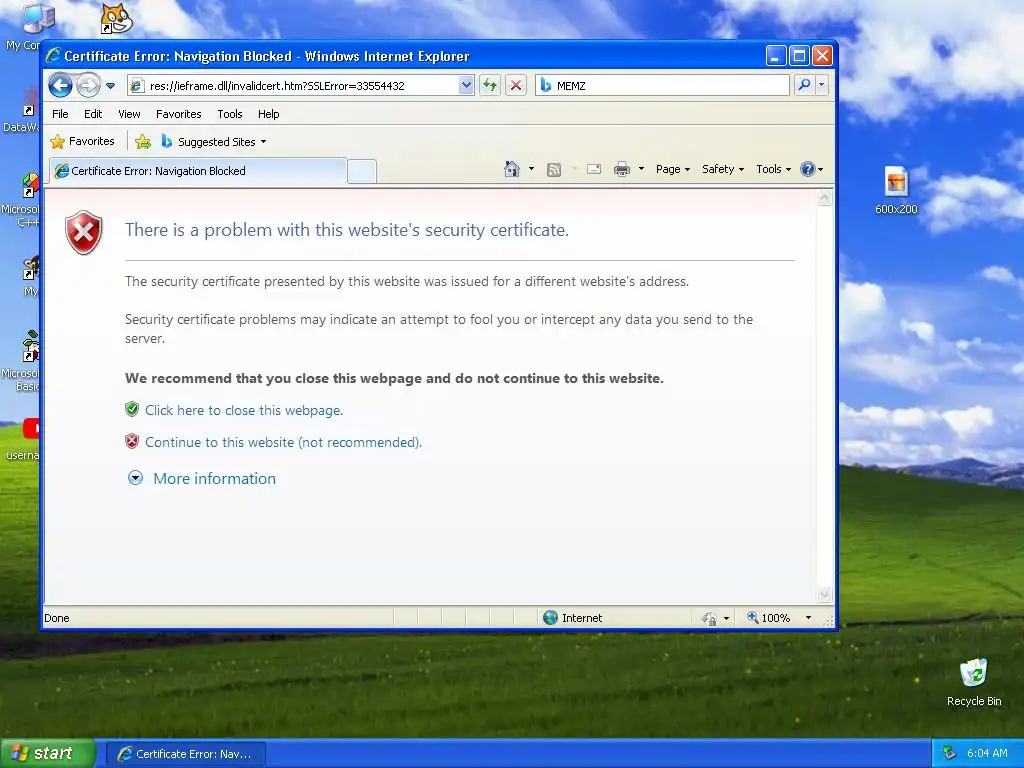Click the Print icon
Image resolution: width=1024 pixels, height=768 pixels.
622,170
